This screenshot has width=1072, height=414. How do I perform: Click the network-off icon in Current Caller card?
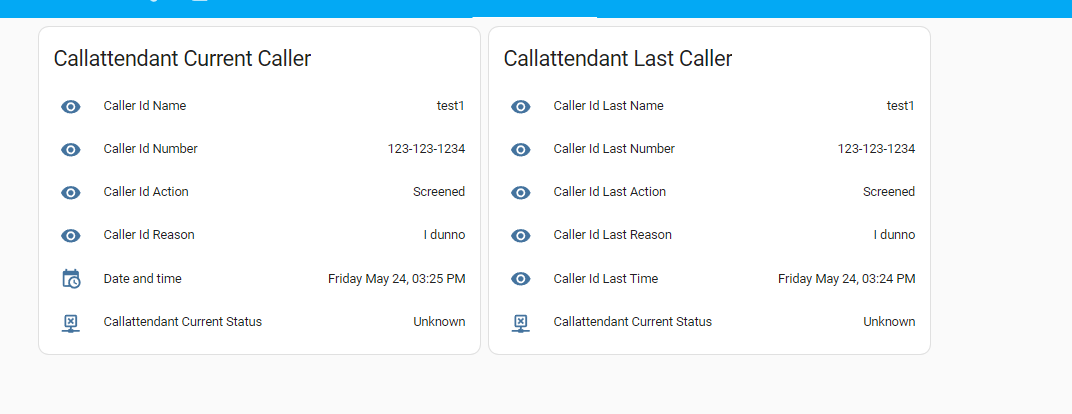(71, 322)
